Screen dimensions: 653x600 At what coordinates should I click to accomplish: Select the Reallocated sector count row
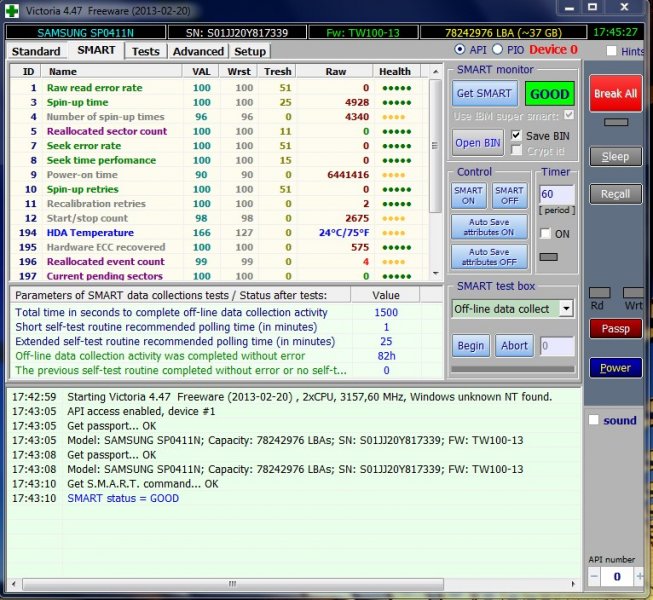click(x=107, y=131)
